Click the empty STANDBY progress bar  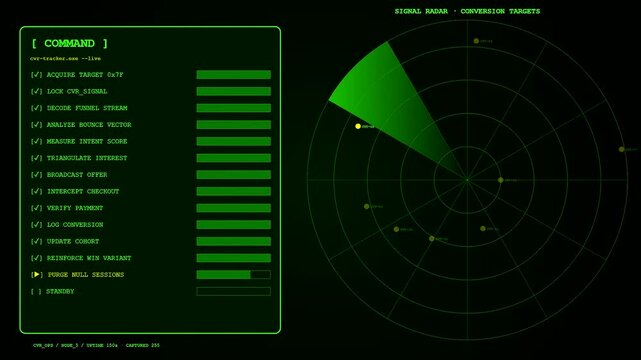coord(233,291)
